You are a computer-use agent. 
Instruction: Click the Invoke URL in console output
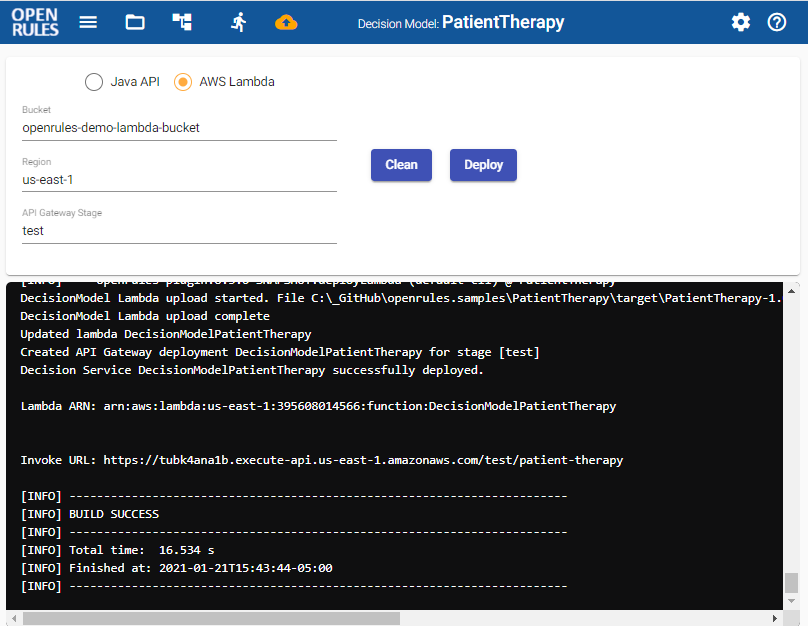tap(360, 460)
